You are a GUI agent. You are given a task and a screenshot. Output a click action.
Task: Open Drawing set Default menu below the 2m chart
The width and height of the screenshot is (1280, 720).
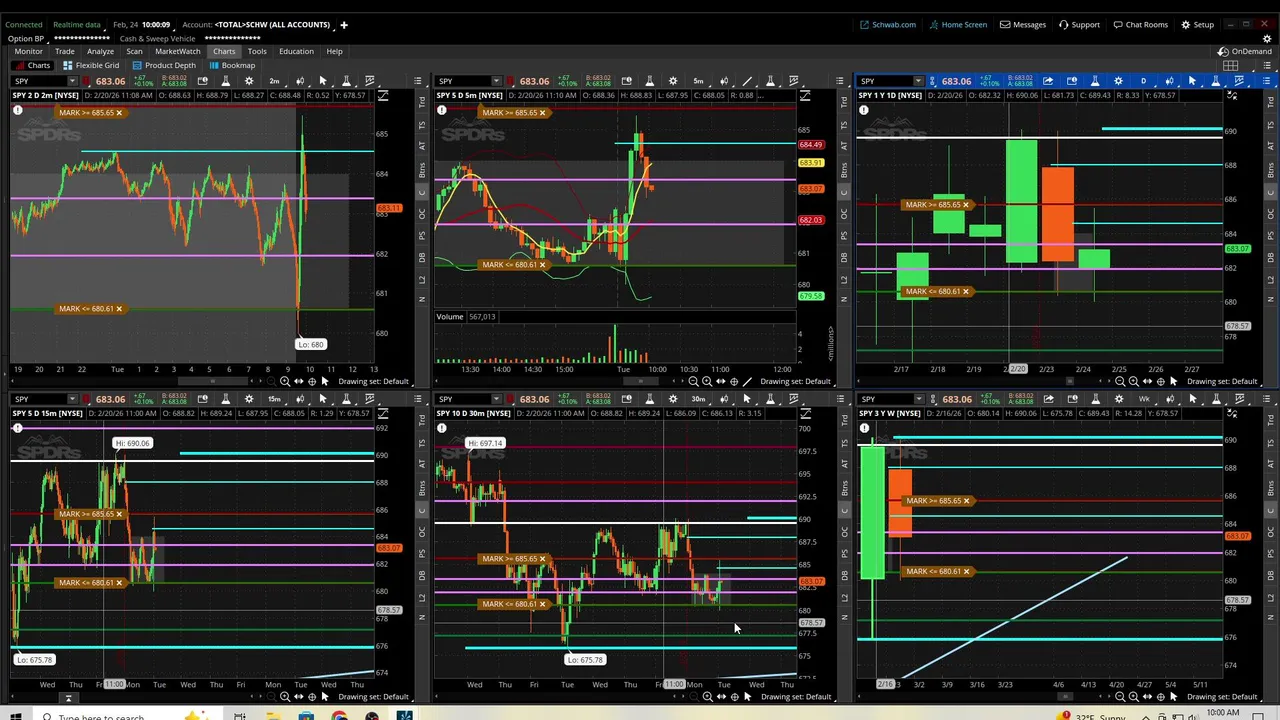coord(374,381)
